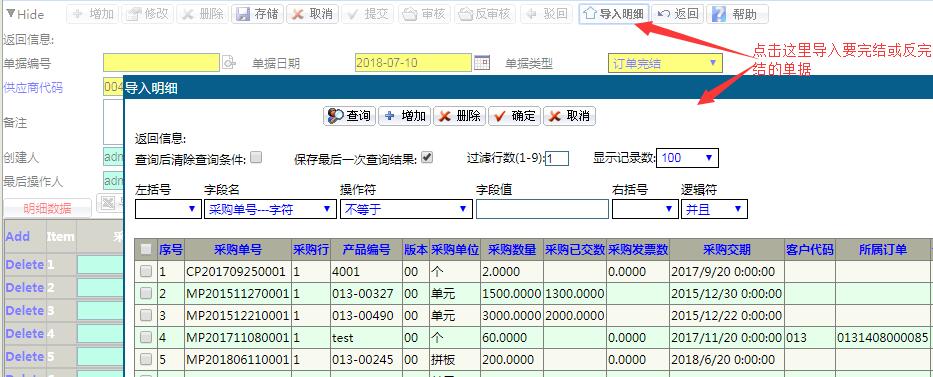The height and width of the screenshot is (377, 933).
Task: Check row 3 MP201512210001 checkbox
Action: (x=145, y=316)
